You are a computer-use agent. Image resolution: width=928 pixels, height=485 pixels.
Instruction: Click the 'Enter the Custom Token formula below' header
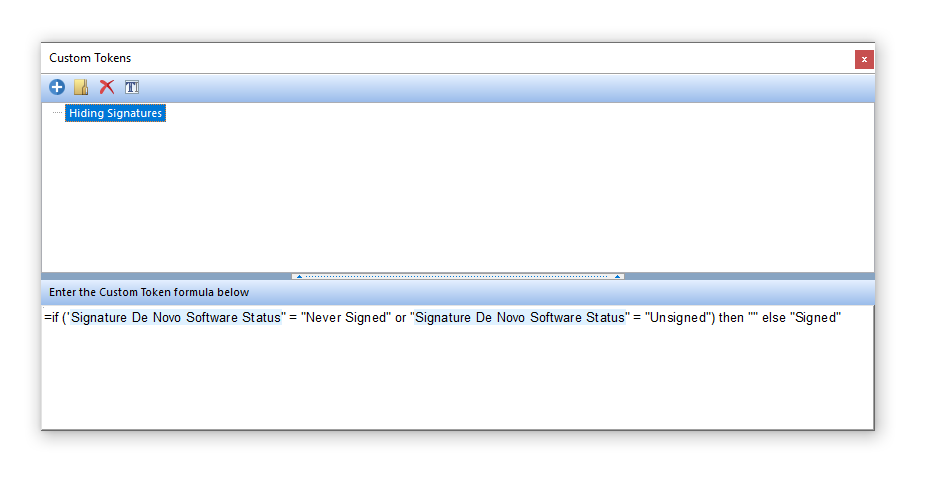(149, 293)
